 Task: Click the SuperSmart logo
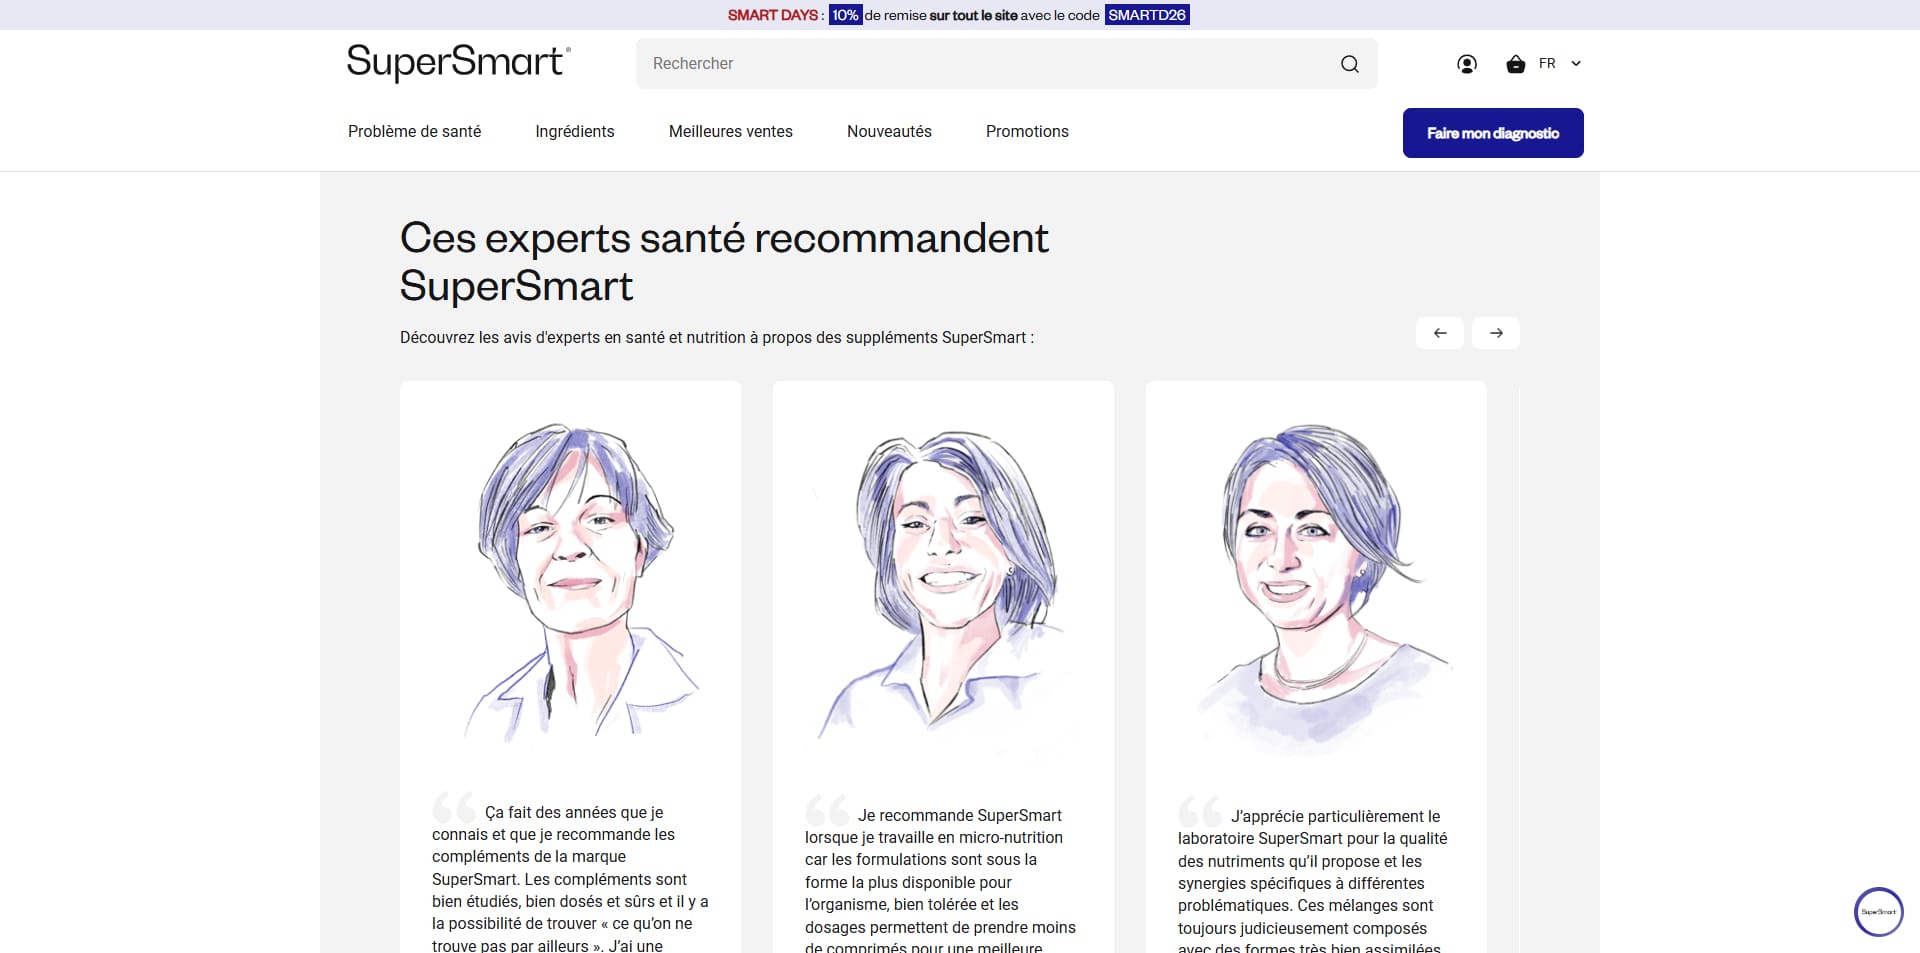[459, 62]
